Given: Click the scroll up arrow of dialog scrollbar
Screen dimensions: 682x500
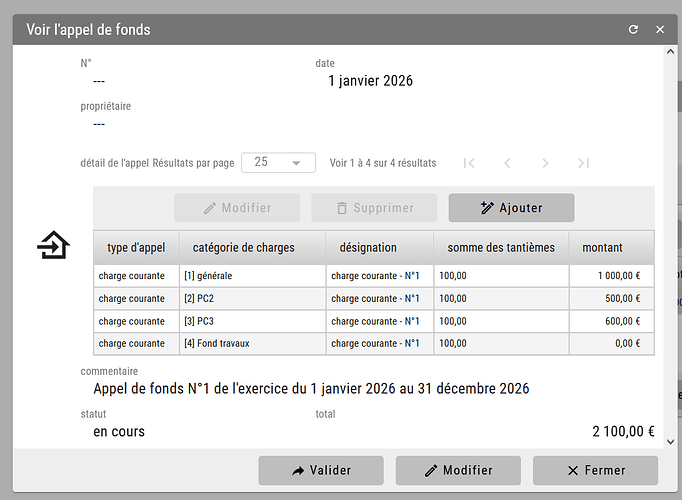Looking at the screenshot, I should 670,52.
